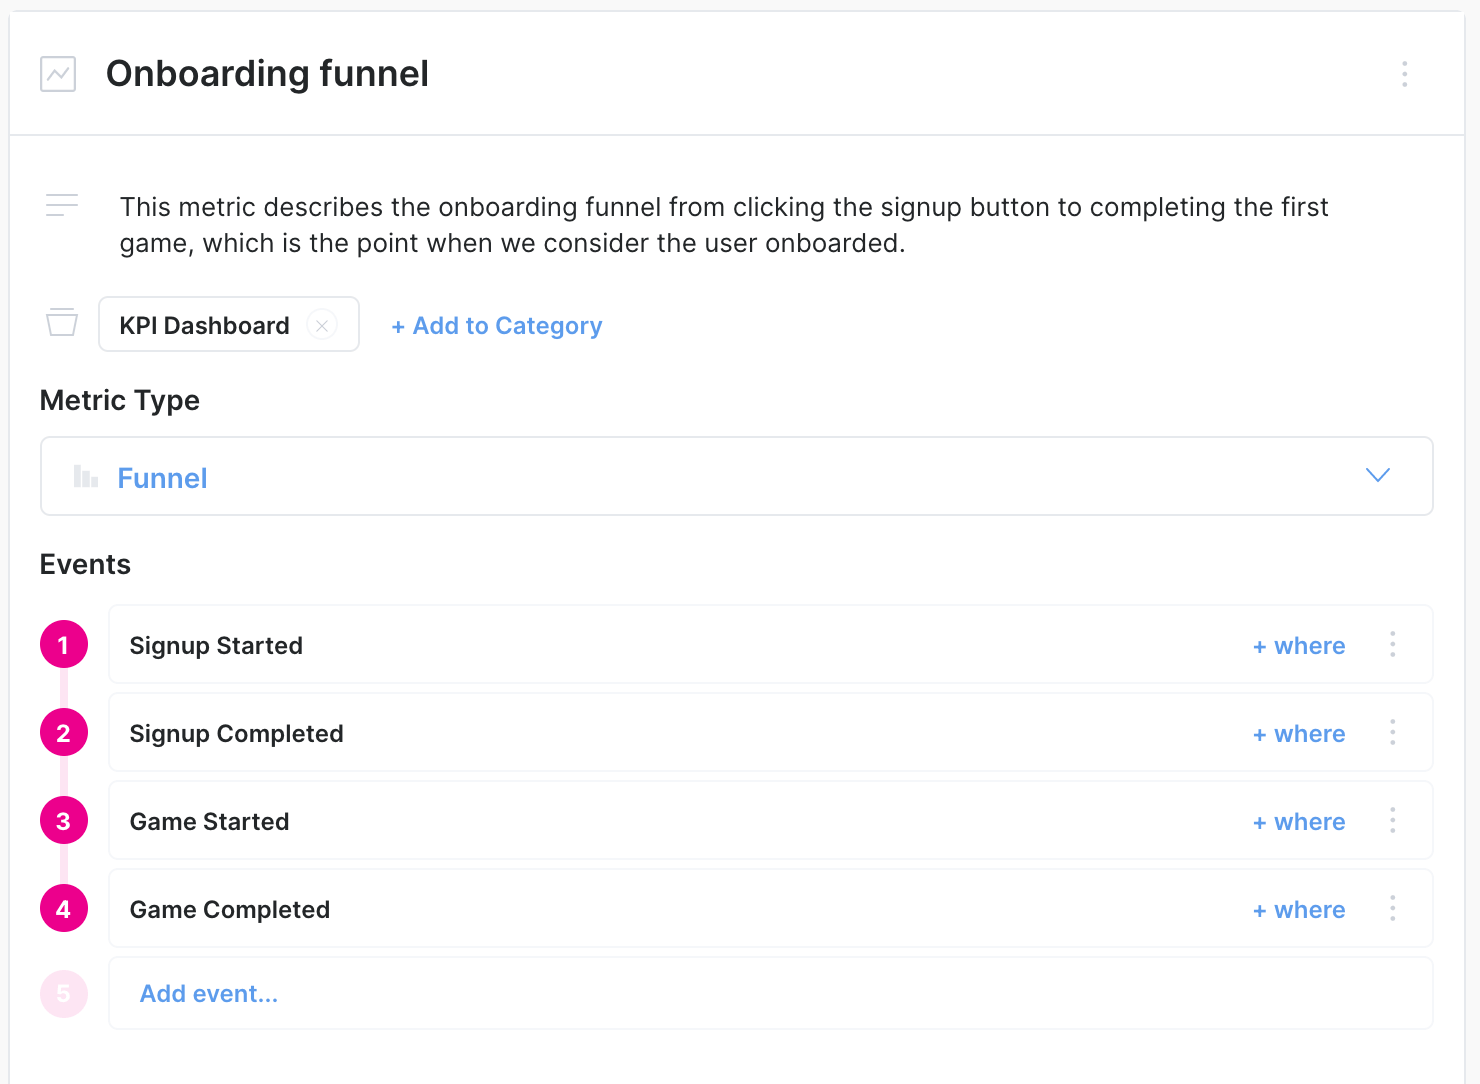The image size is (1480, 1084).
Task: Click the metric chart icon beside title
Action: (58, 74)
